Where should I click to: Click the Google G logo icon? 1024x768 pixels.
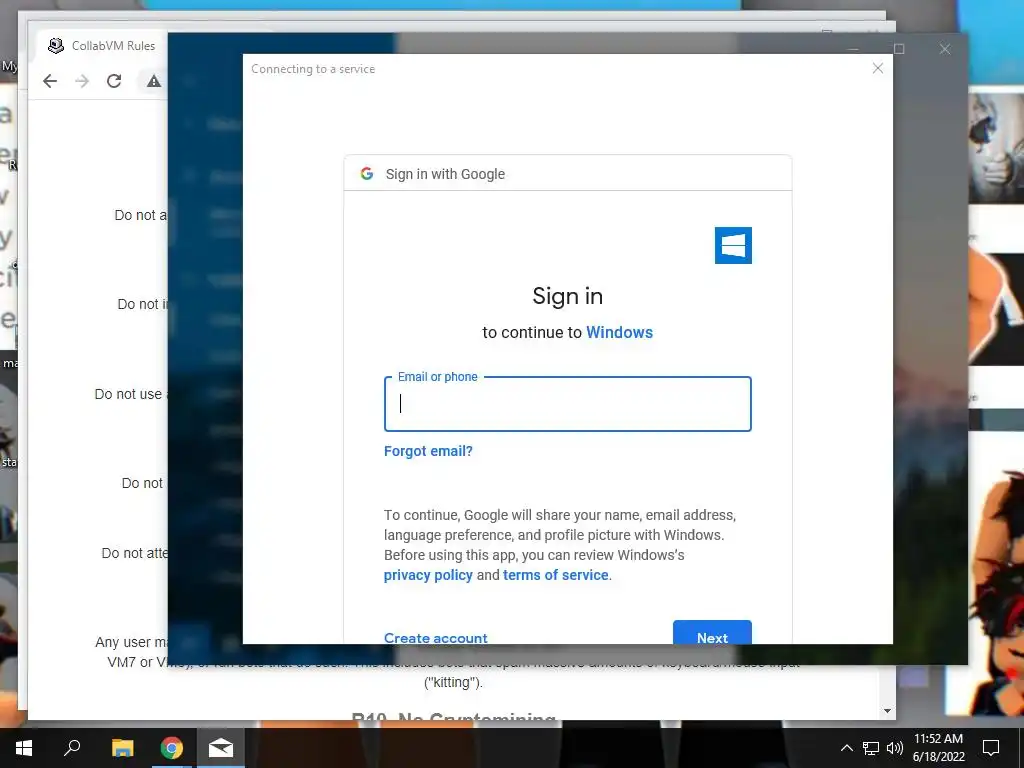point(367,174)
